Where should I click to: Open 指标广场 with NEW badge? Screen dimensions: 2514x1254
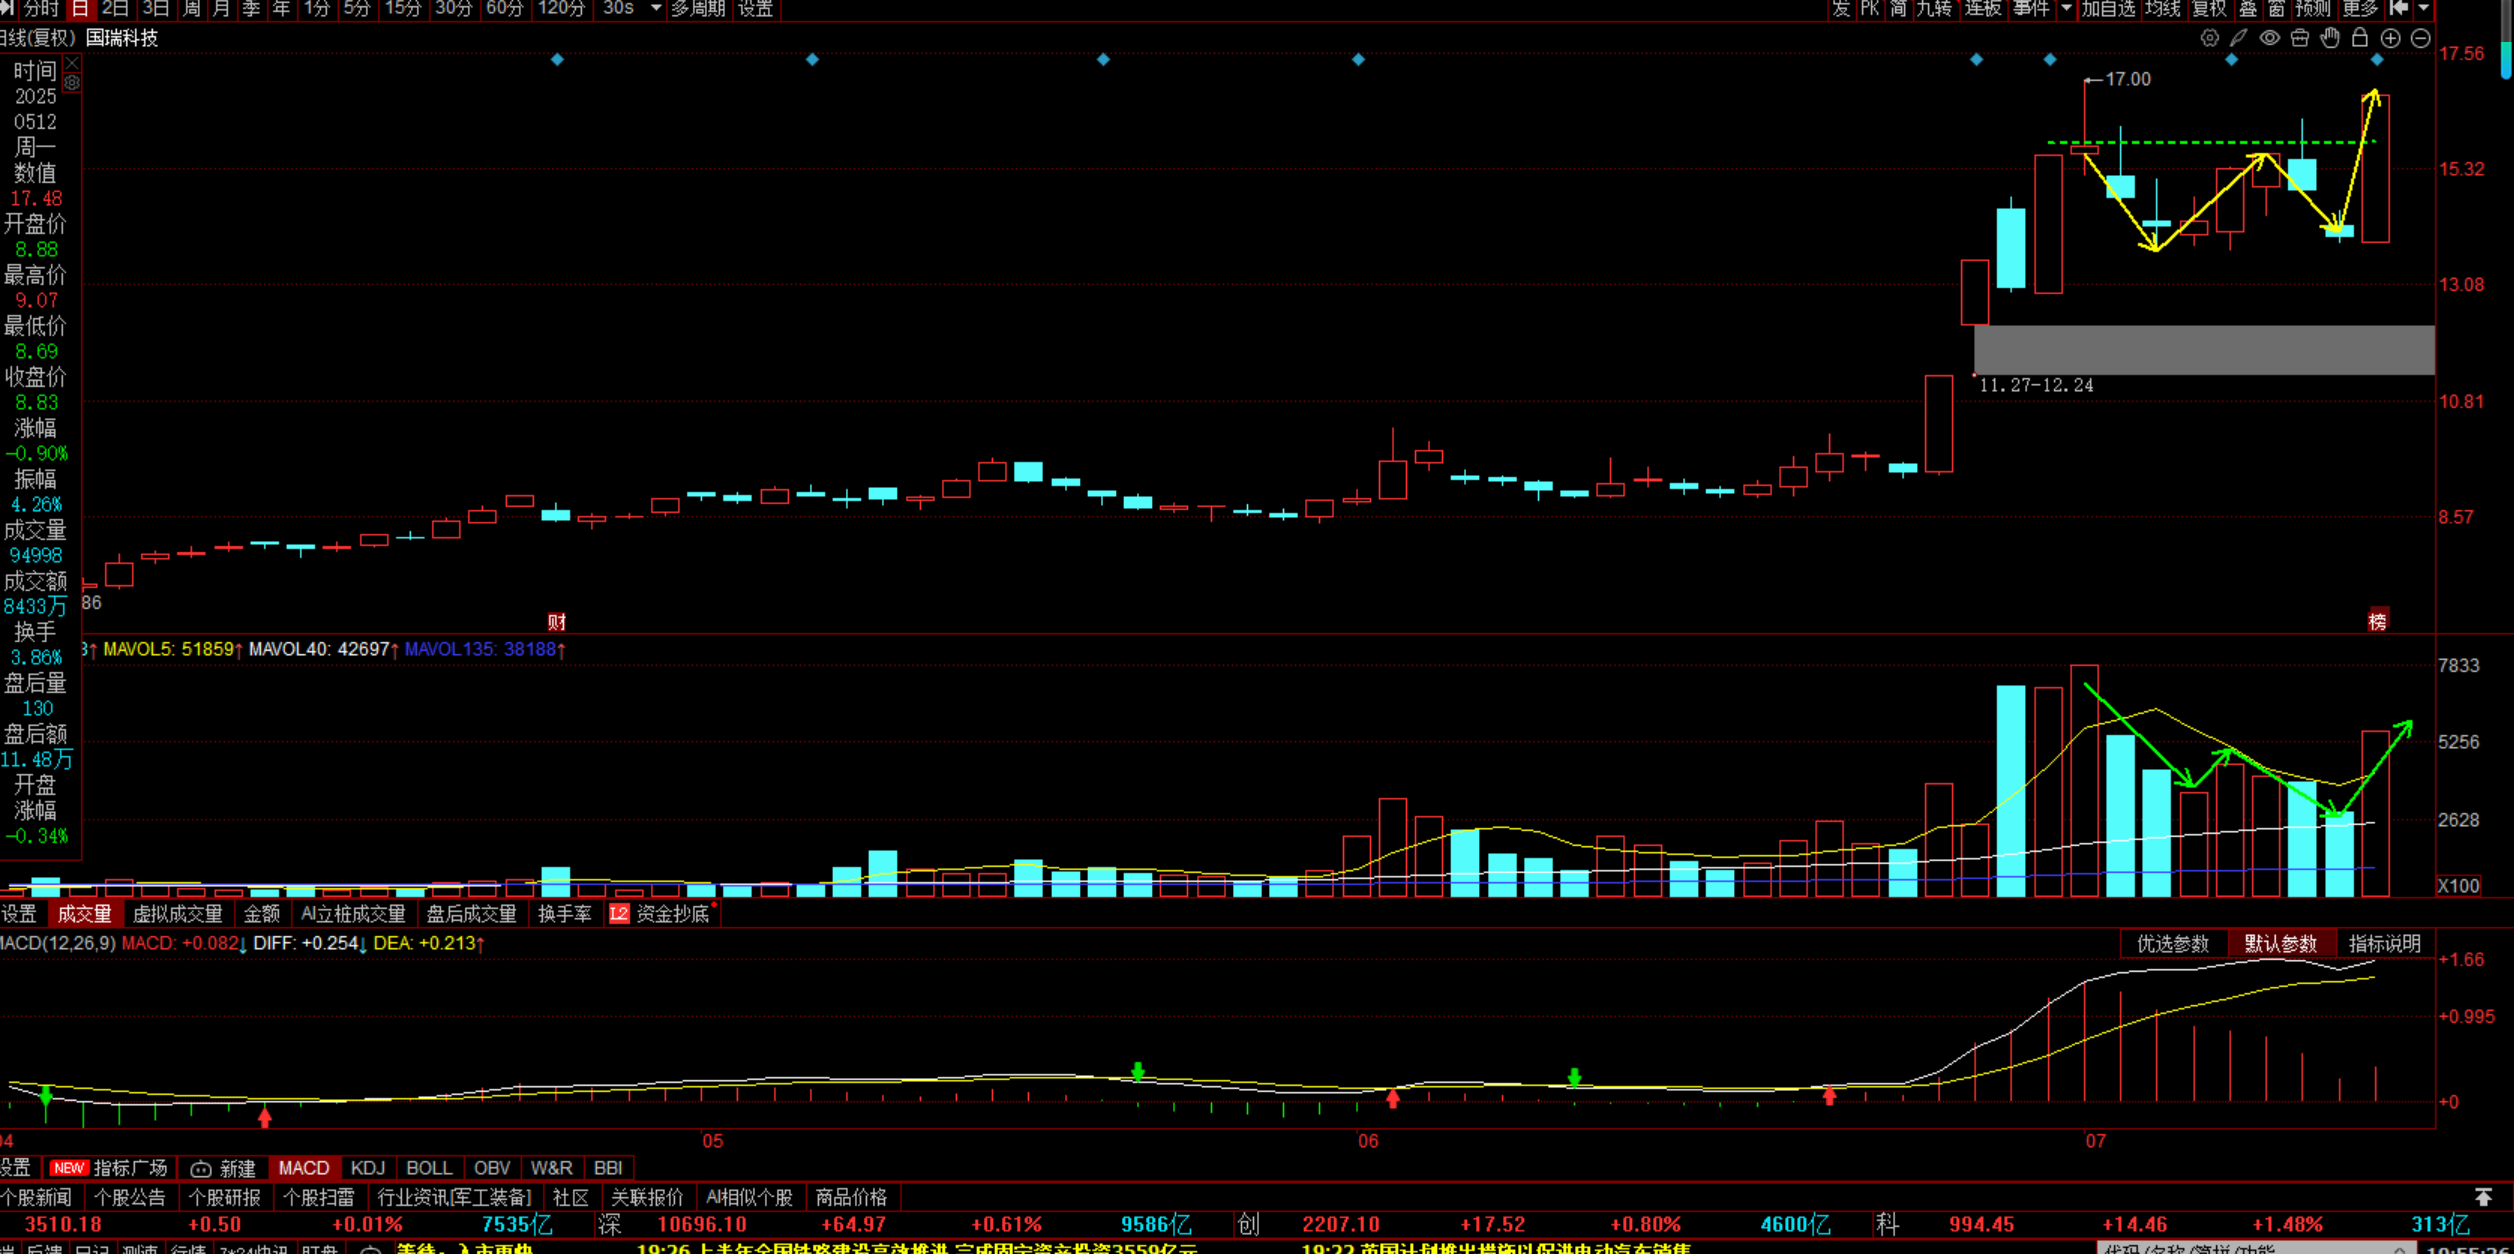point(110,1168)
